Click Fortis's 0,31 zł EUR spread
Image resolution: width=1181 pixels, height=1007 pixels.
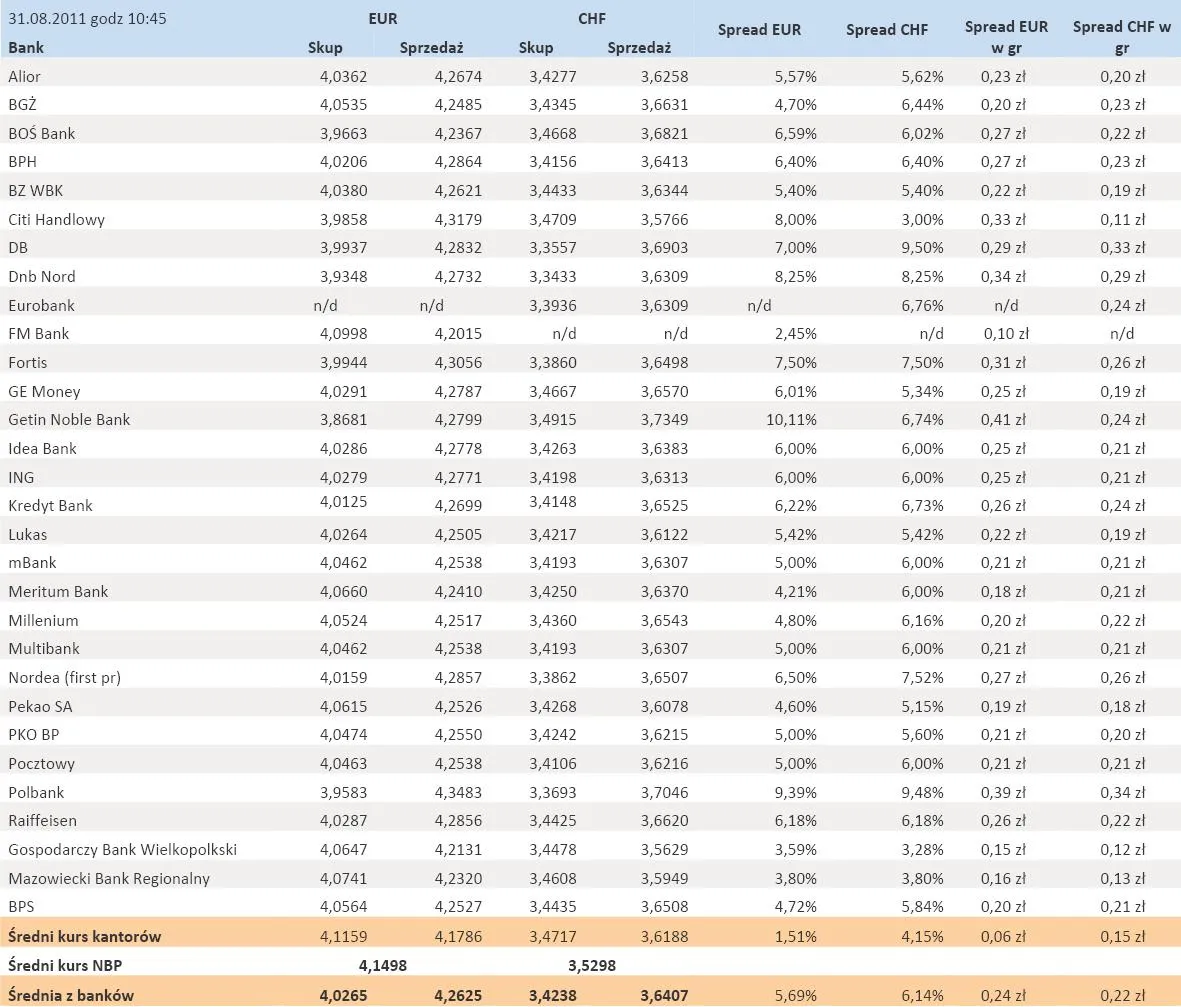point(1003,362)
